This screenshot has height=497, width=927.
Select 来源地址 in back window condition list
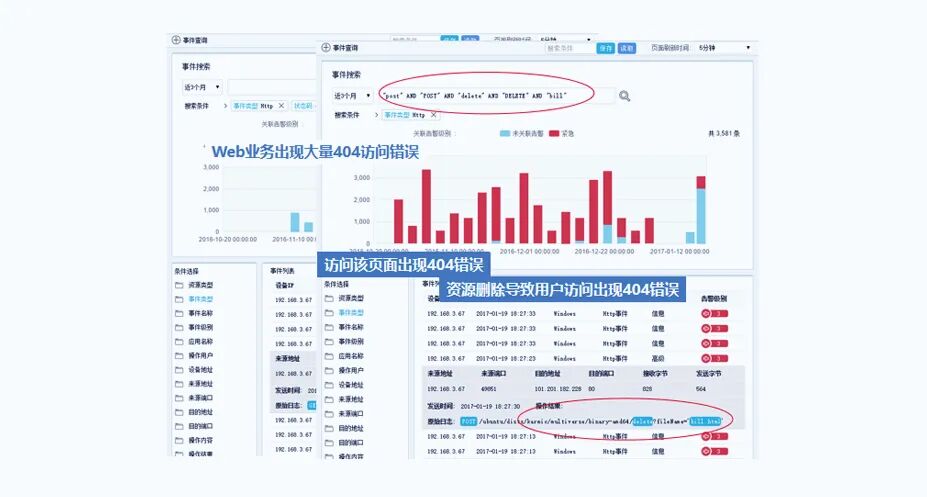pyautogui.click(x=200, y=384)
